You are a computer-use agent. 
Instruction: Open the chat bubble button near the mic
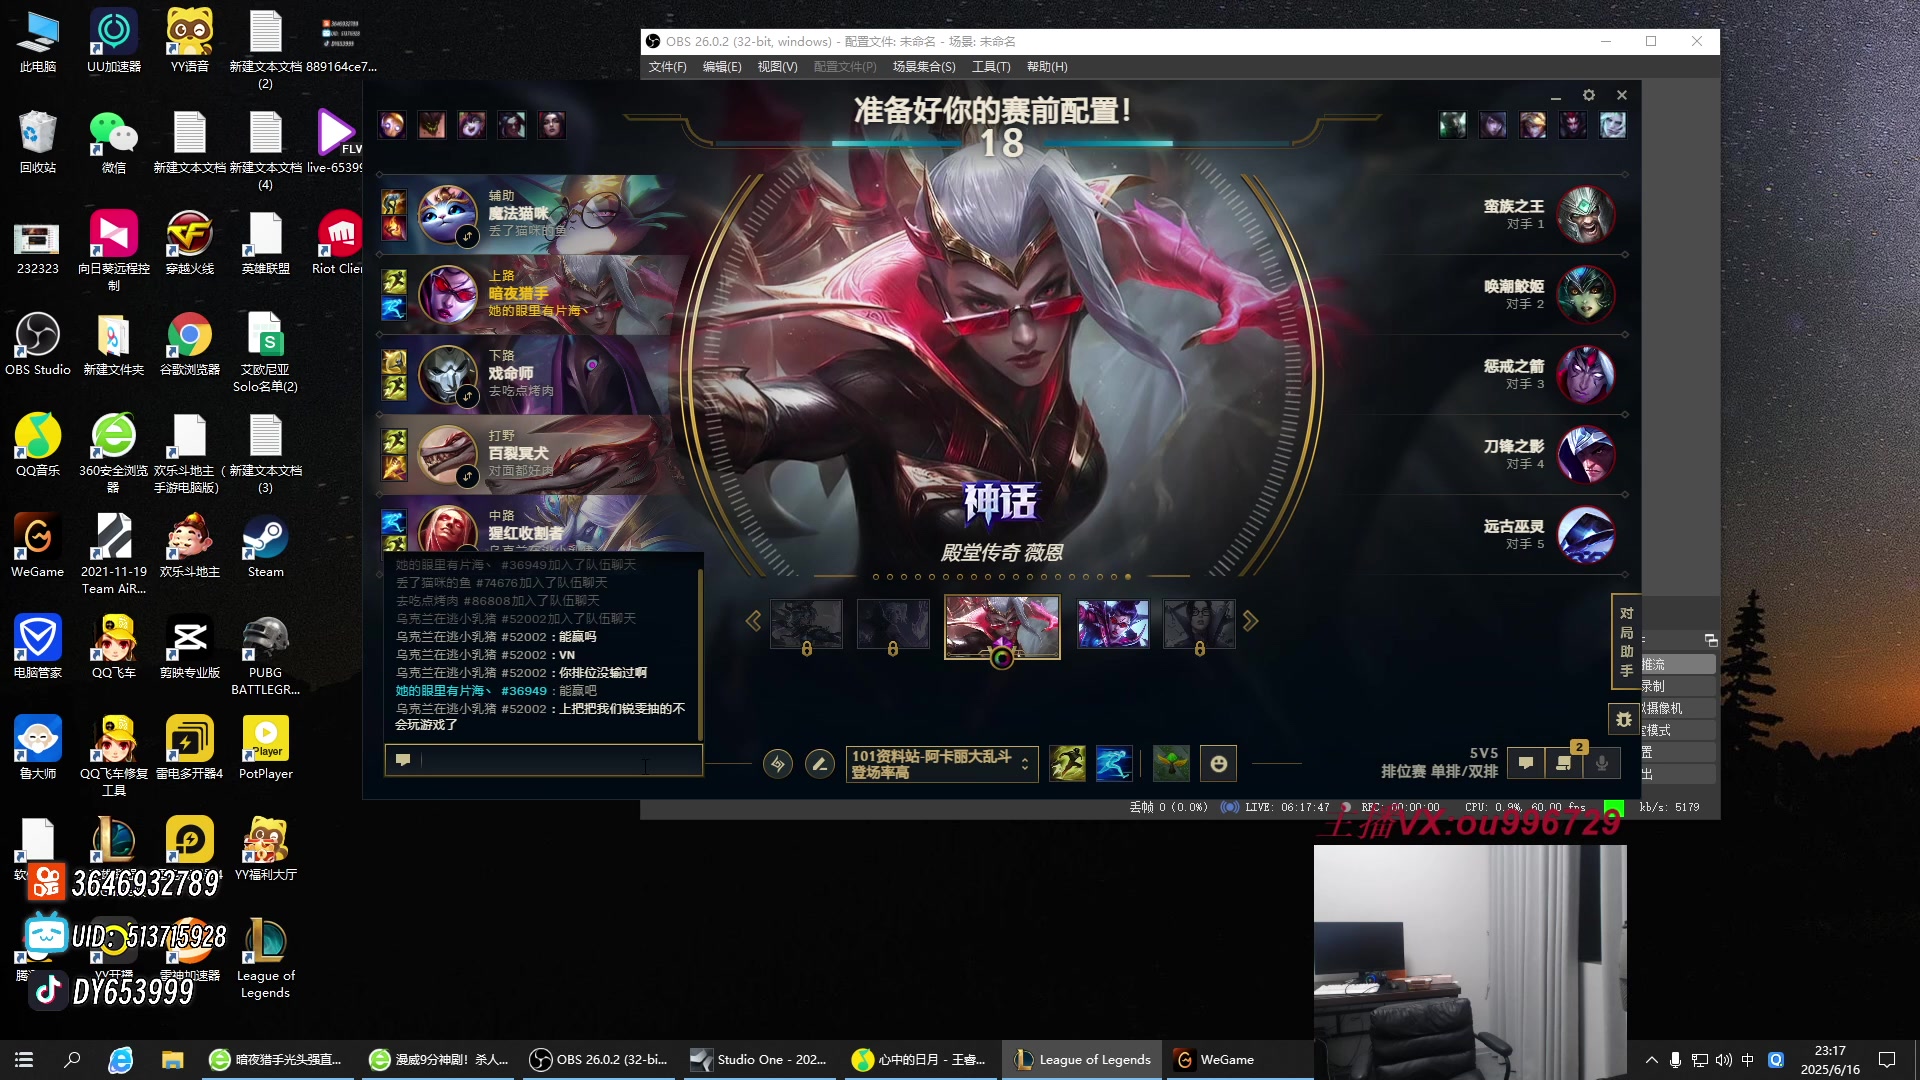coord(1526,763)
